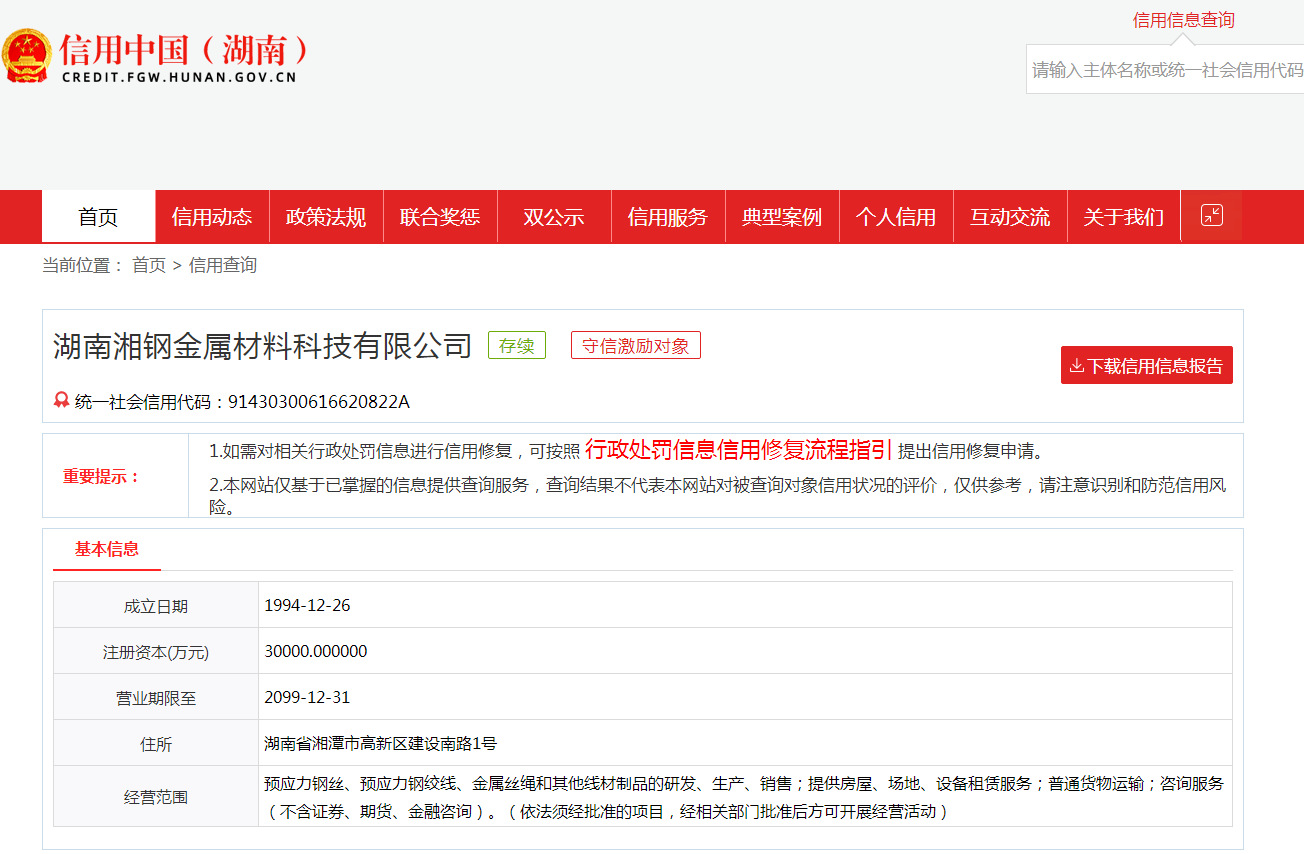Click the 住所 row label

[x=156, y=744]
